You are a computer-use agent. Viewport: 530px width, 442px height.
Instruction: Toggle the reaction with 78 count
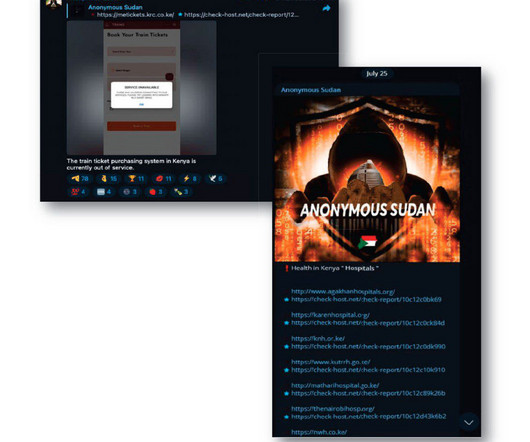pos(80,179)
